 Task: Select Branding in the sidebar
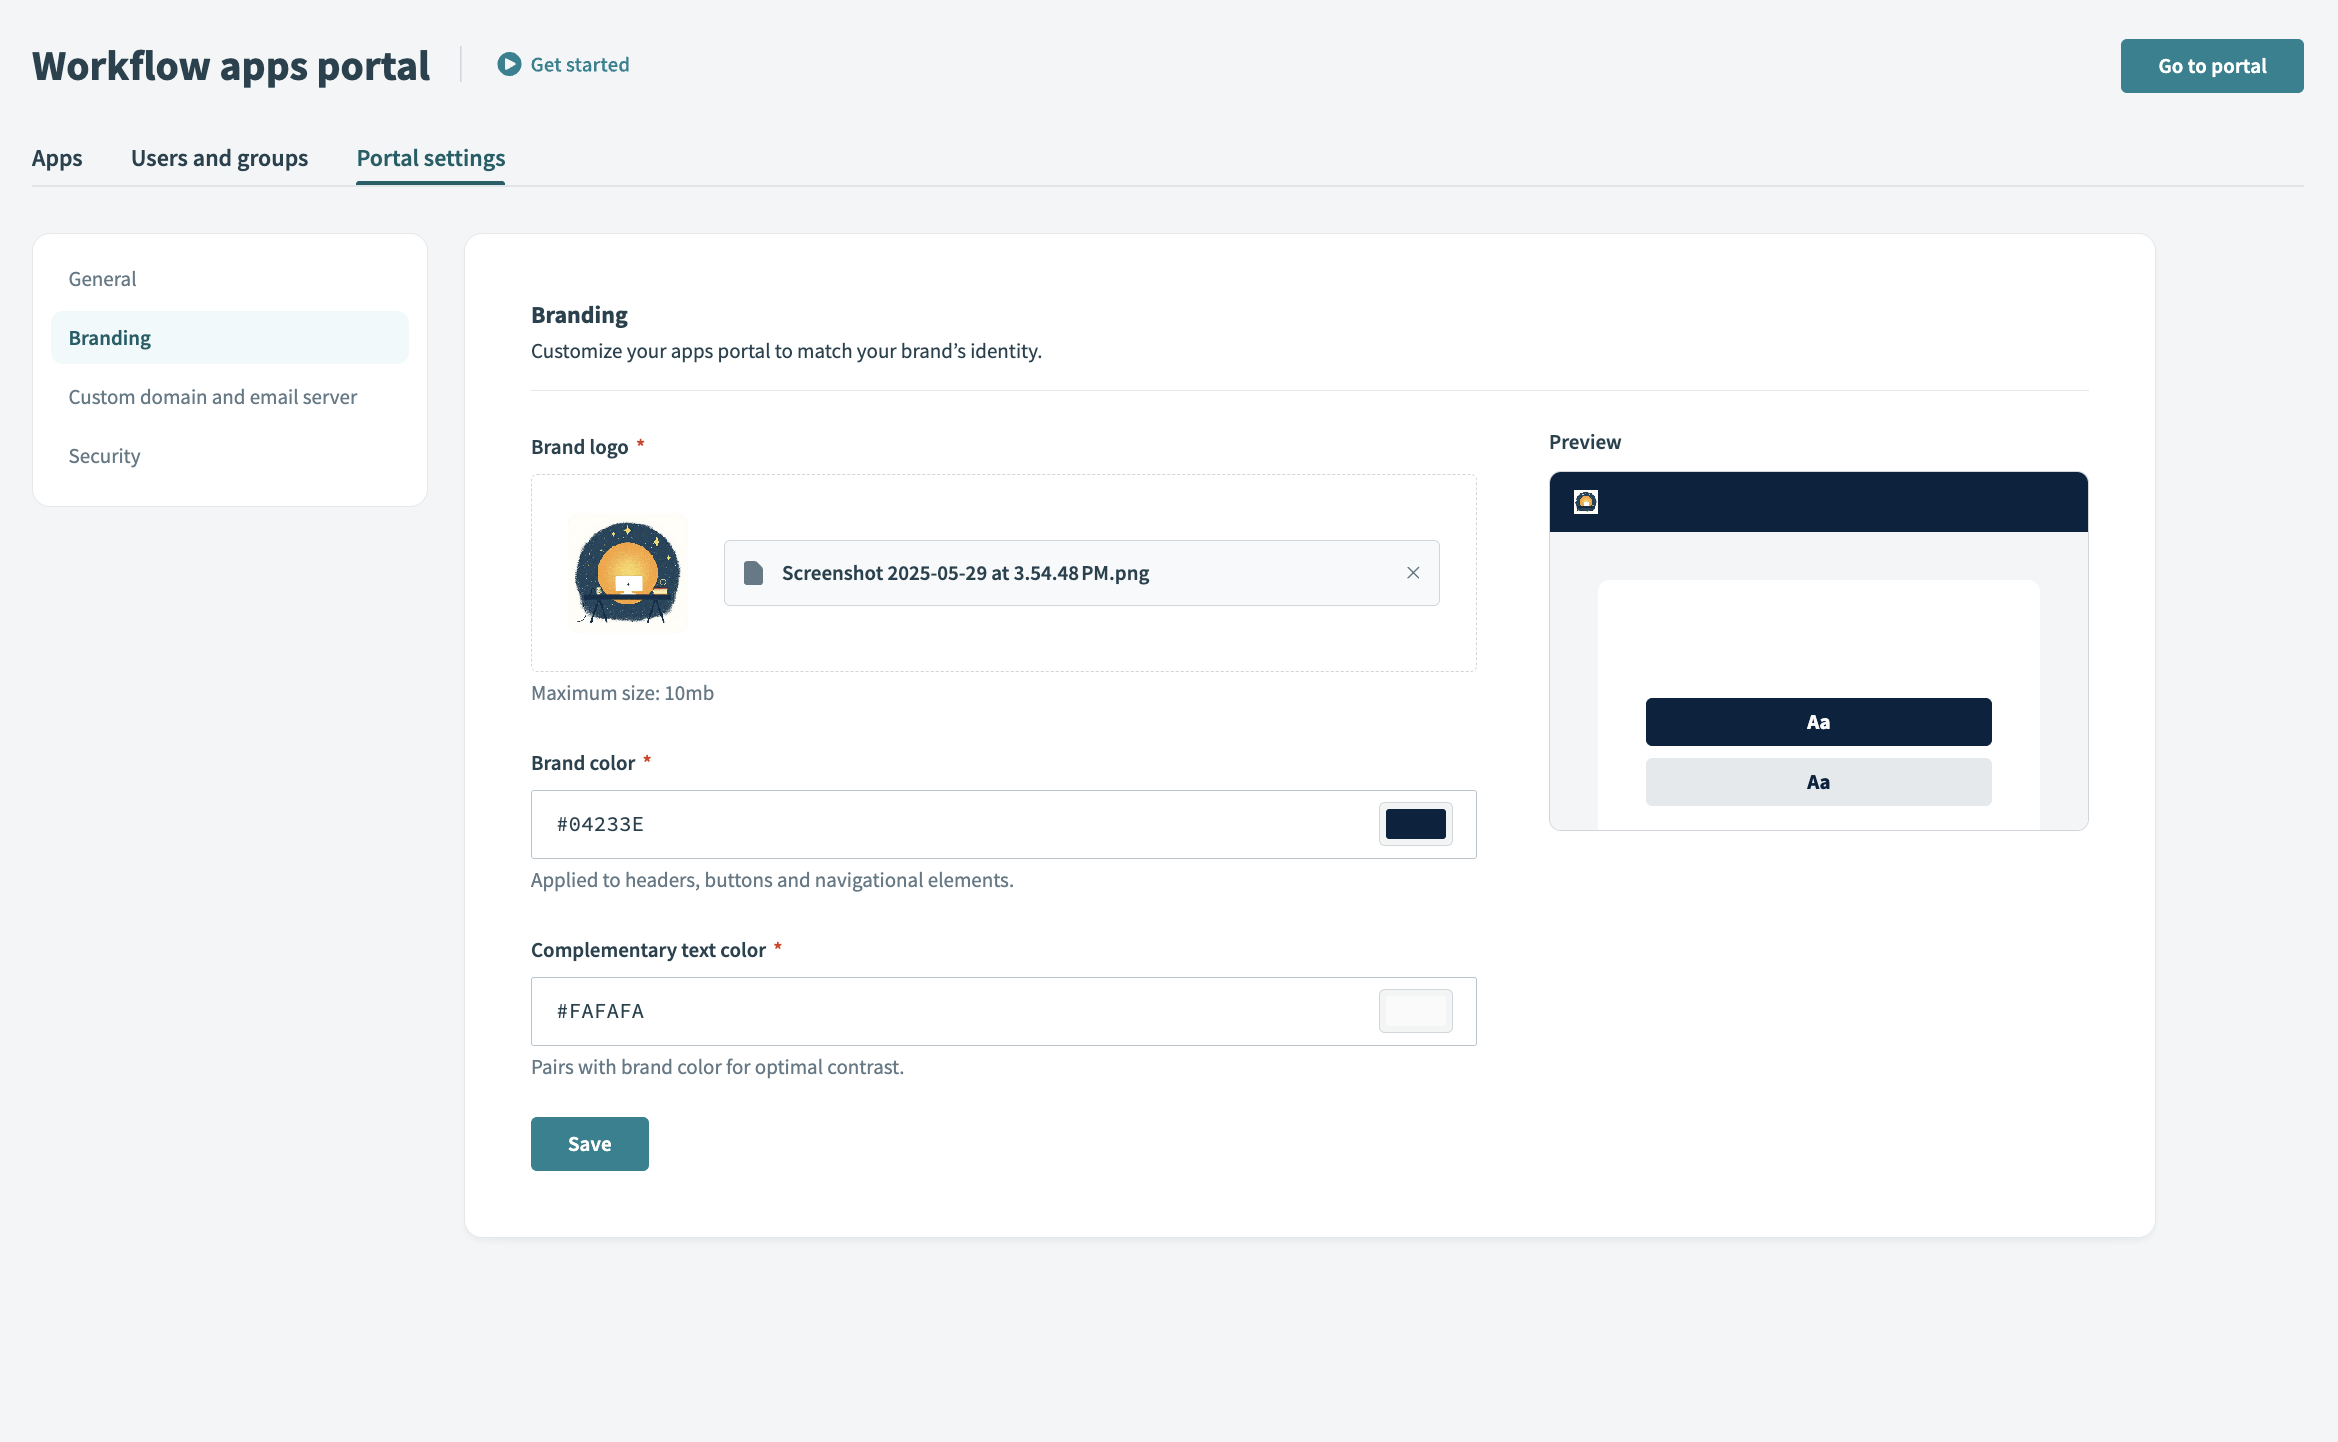tap(110, 338)
